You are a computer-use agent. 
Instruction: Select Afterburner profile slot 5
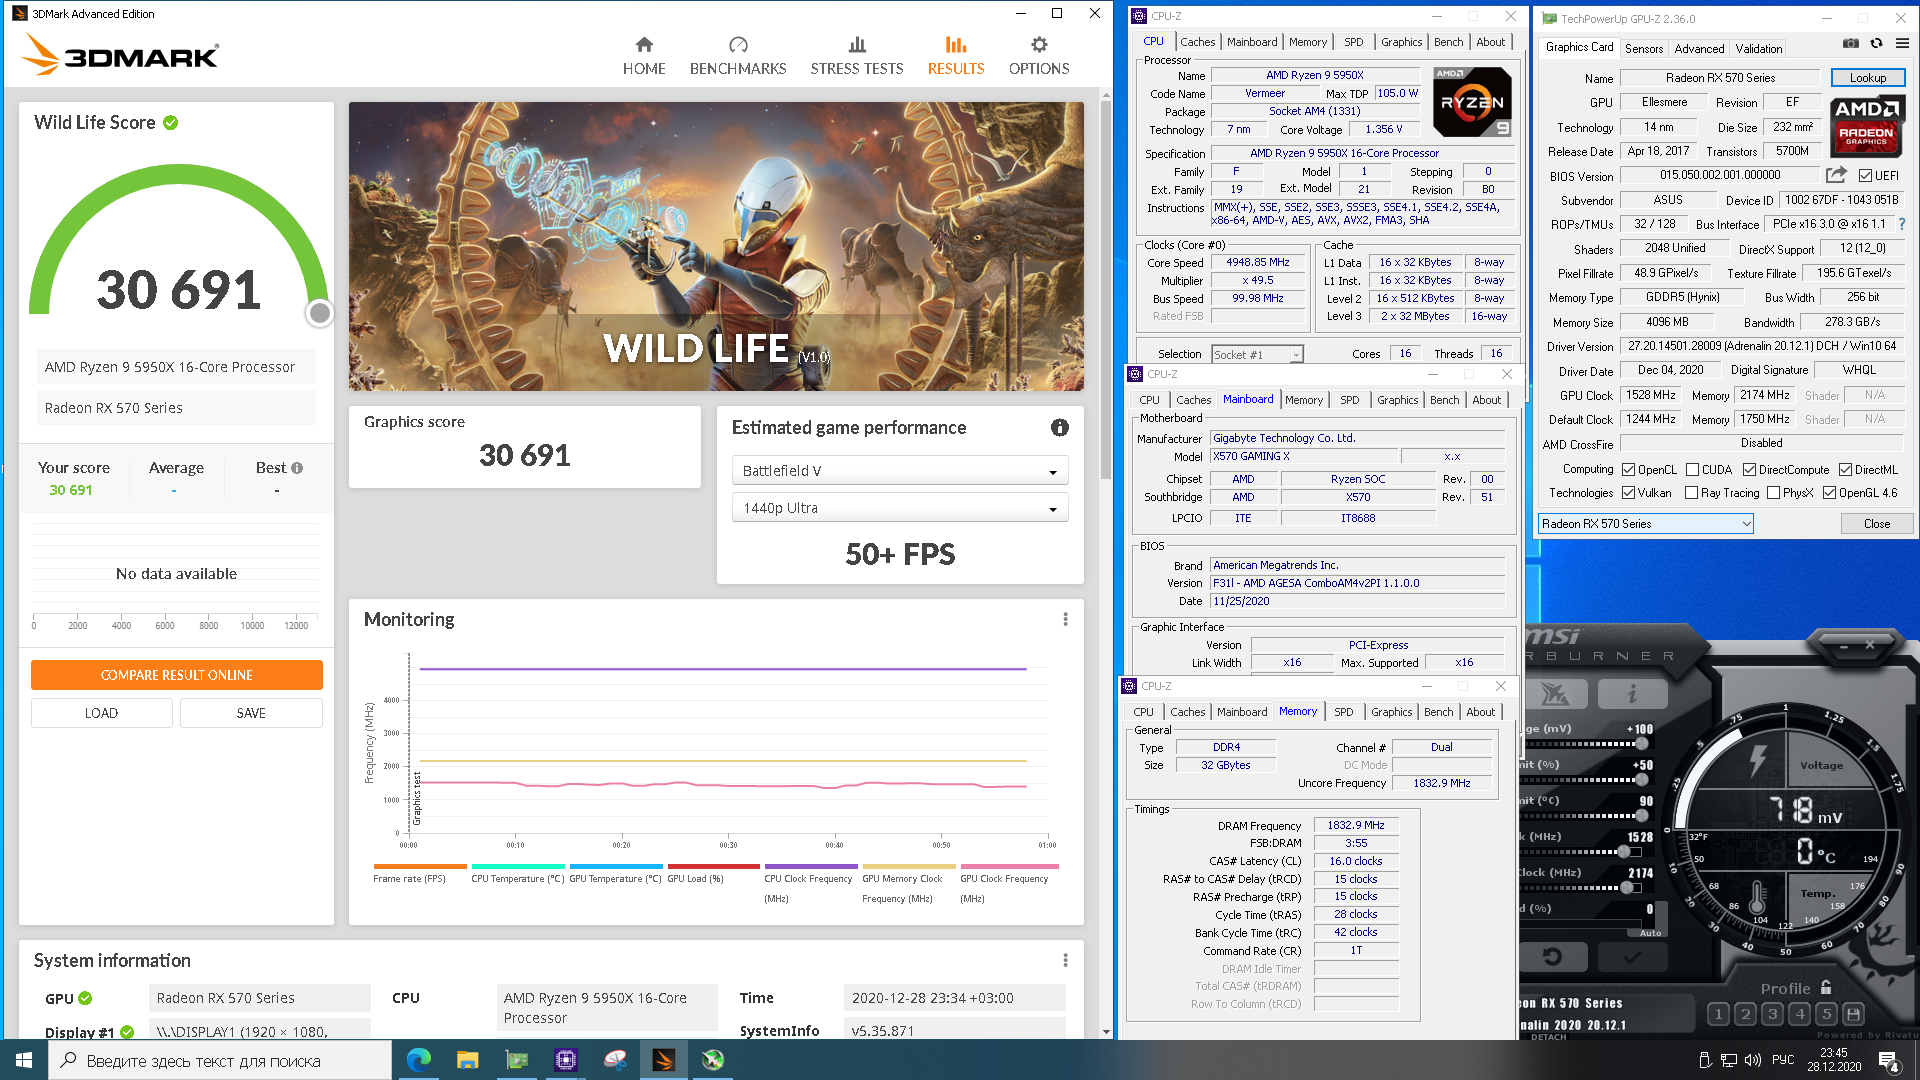point(1826,1014)
